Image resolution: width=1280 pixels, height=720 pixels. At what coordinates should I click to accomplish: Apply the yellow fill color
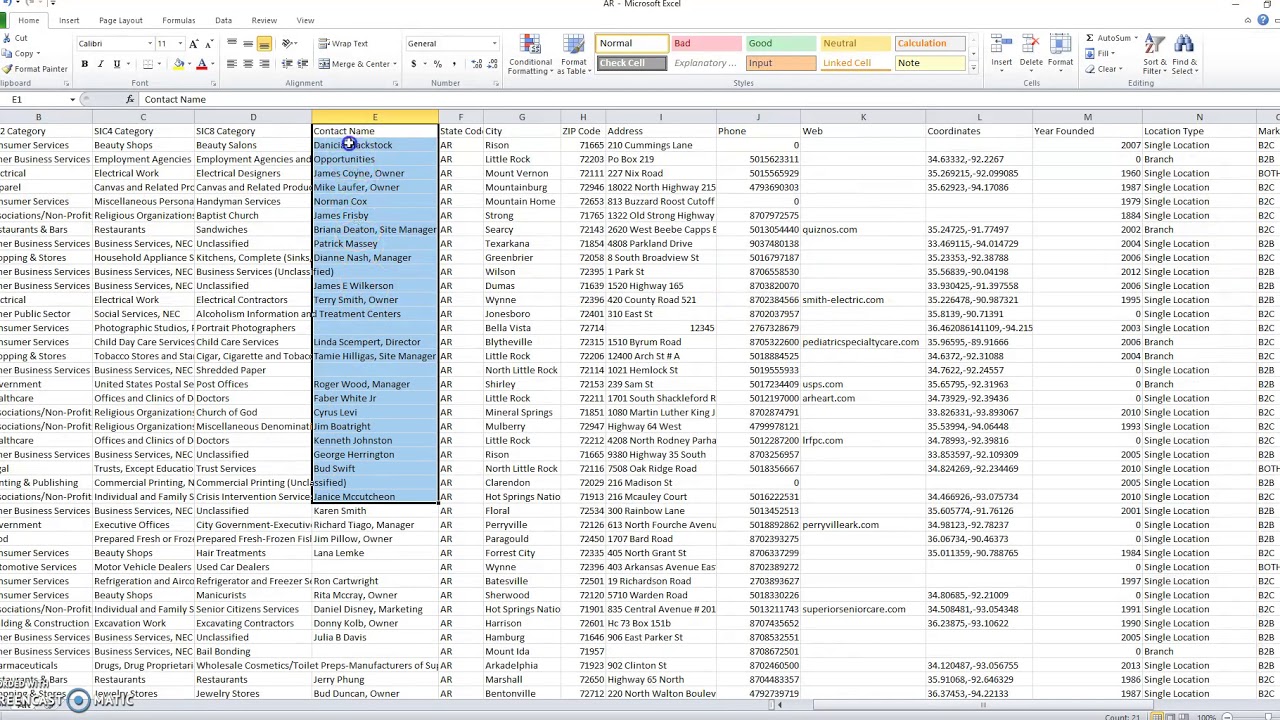point(178,64)
